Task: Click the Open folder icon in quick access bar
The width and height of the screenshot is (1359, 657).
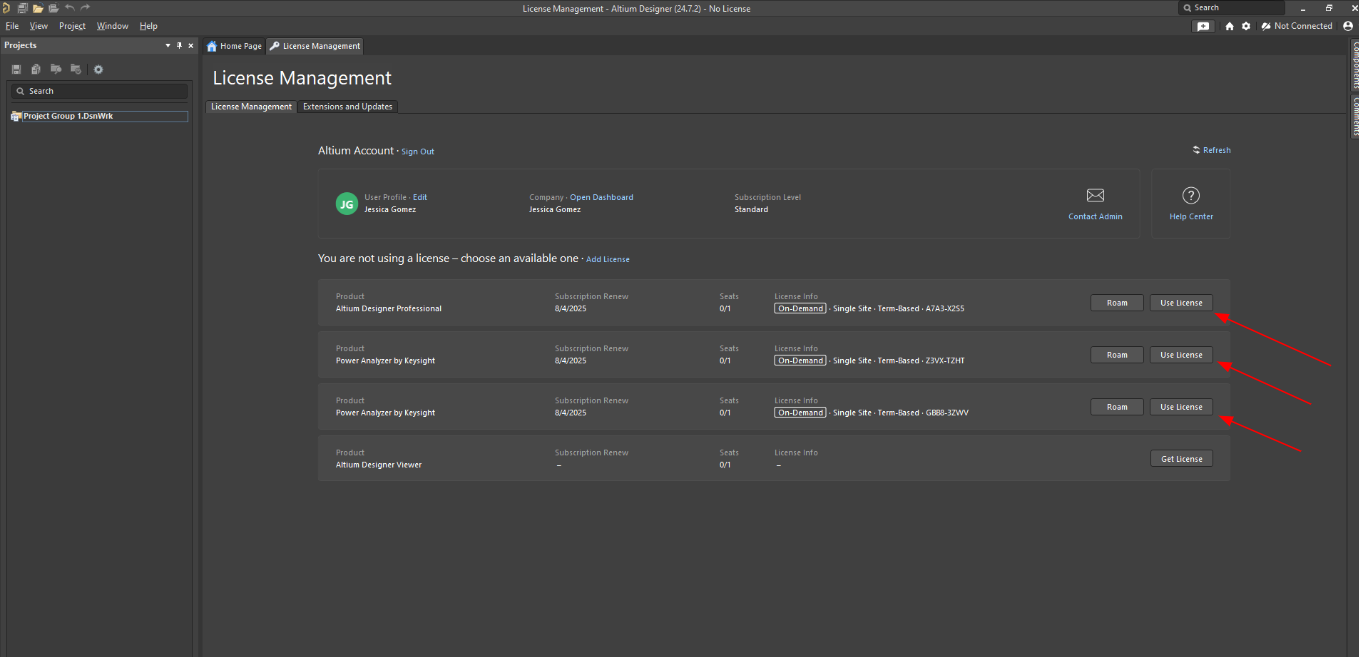Action: coord(38,8)
